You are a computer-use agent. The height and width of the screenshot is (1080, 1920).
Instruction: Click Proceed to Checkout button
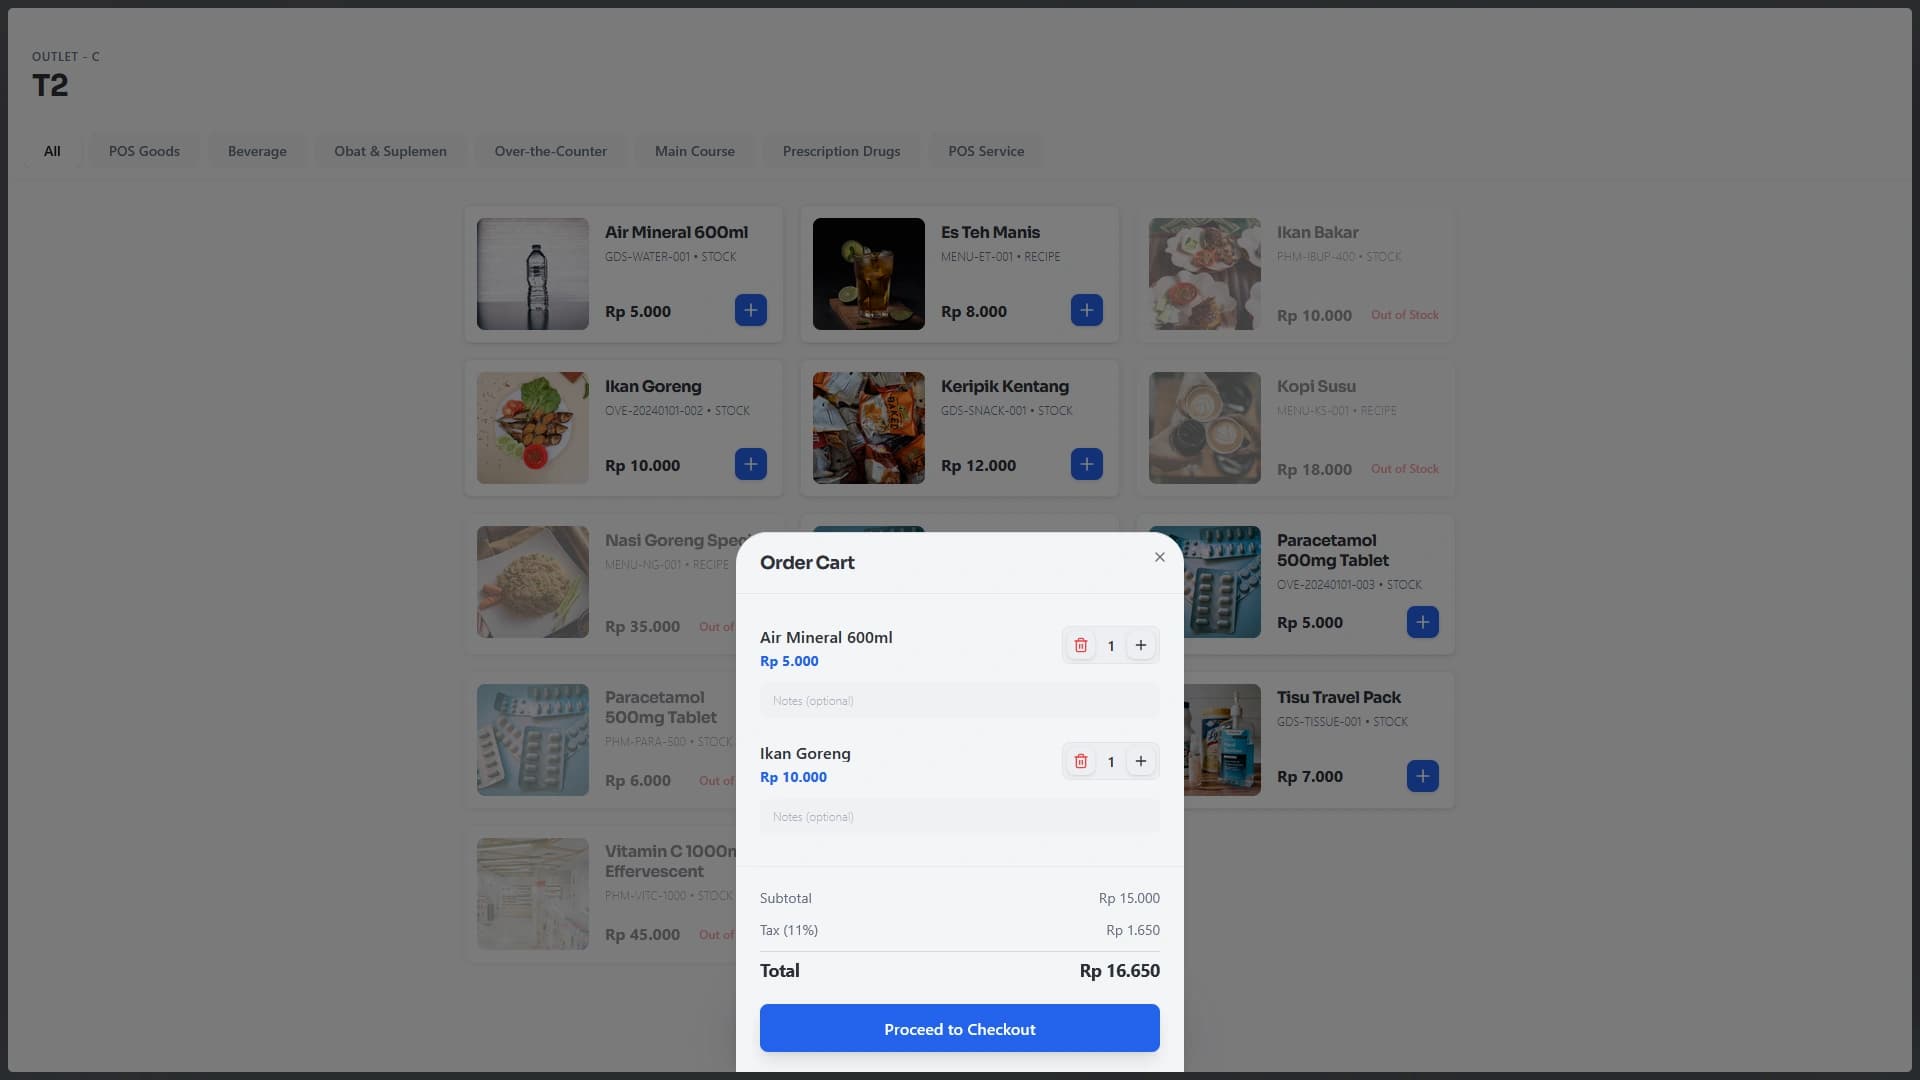coord(960,1028)
